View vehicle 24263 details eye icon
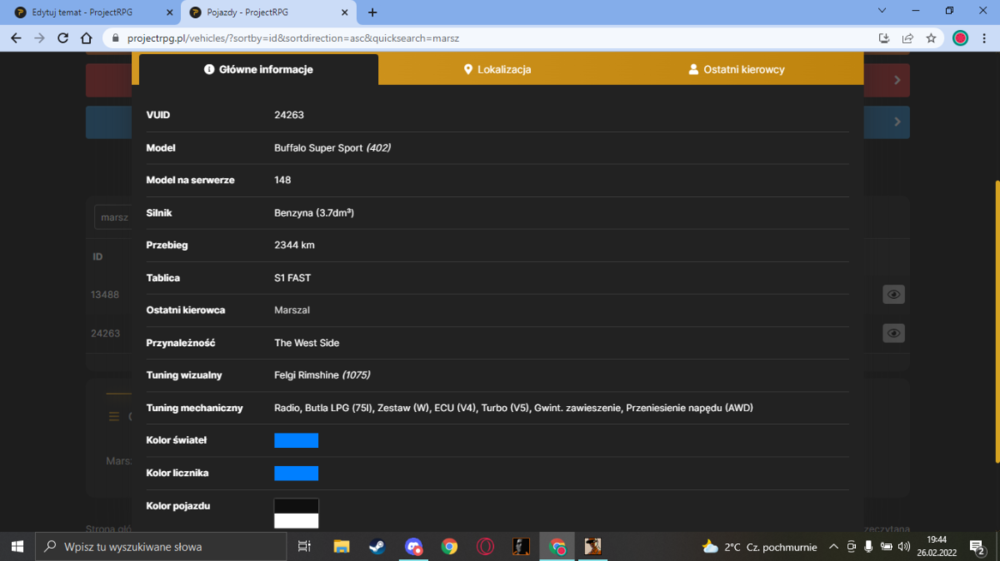Viewport: 1000px width, 561px height. coord(893,333)
